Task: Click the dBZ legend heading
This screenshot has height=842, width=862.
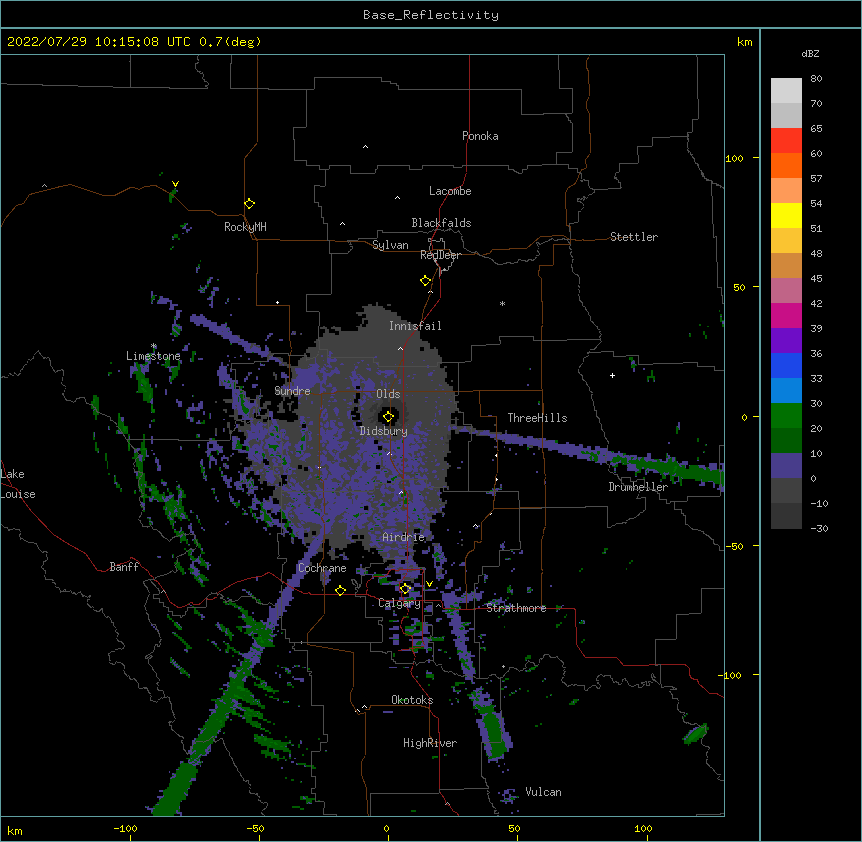Action: coord(810,53)
